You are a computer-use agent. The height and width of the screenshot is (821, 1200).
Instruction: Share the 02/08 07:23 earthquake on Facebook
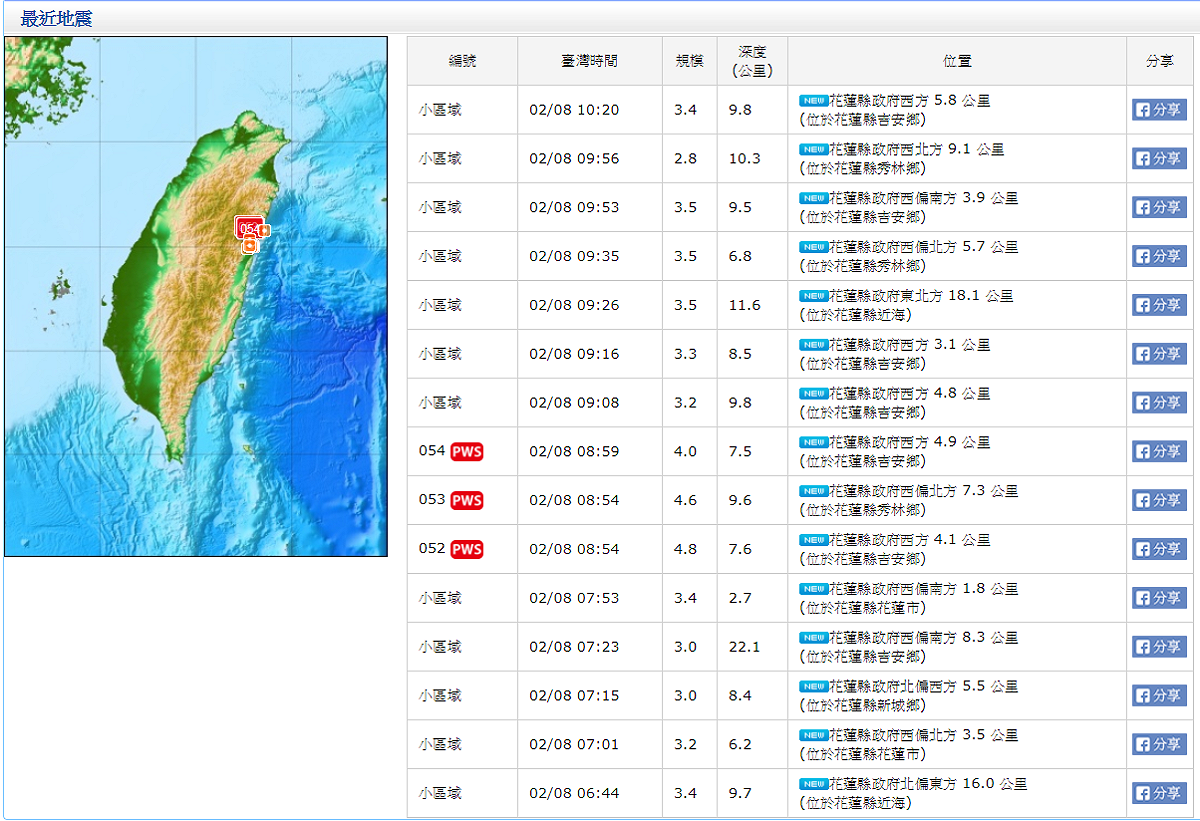tap(1159, 647)
